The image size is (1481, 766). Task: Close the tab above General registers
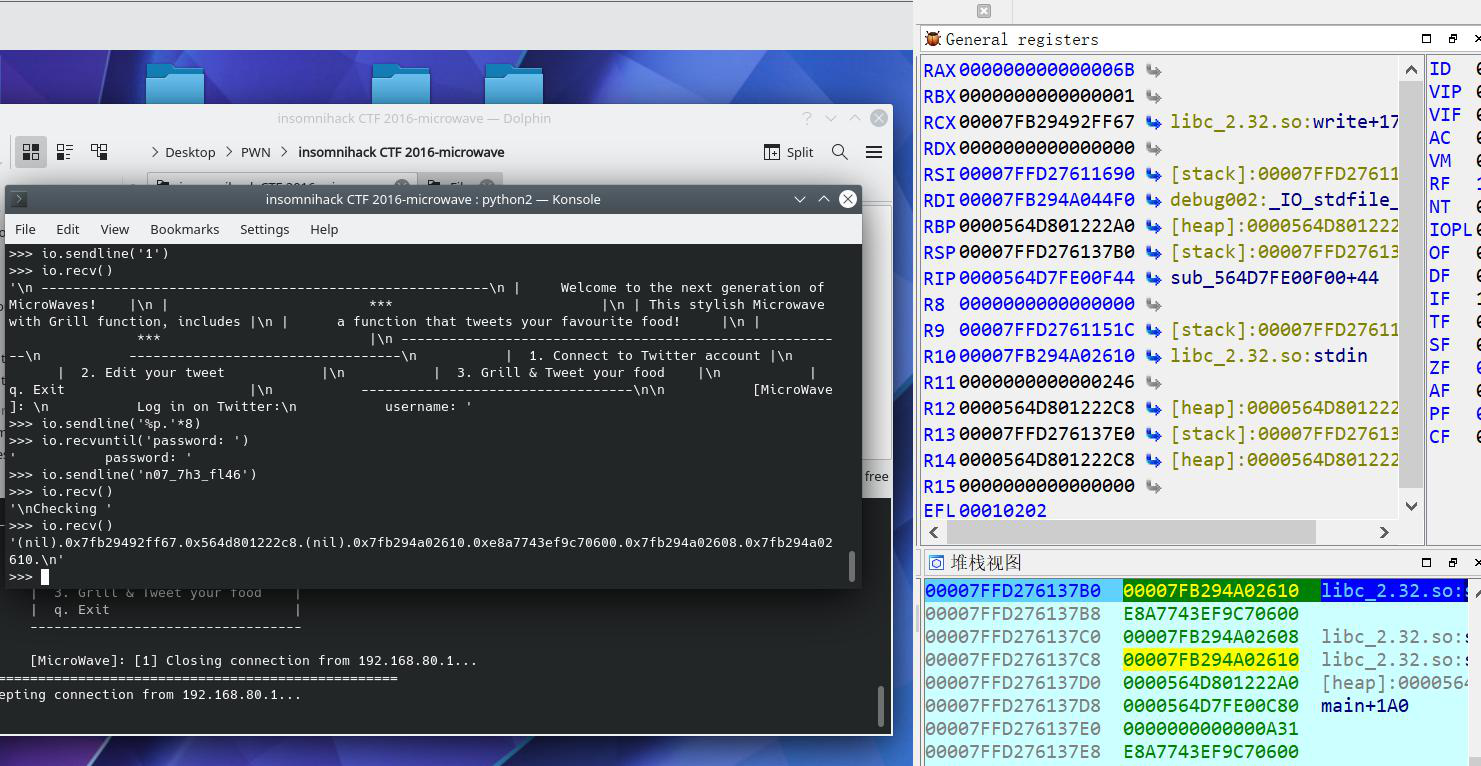(984, 11)
